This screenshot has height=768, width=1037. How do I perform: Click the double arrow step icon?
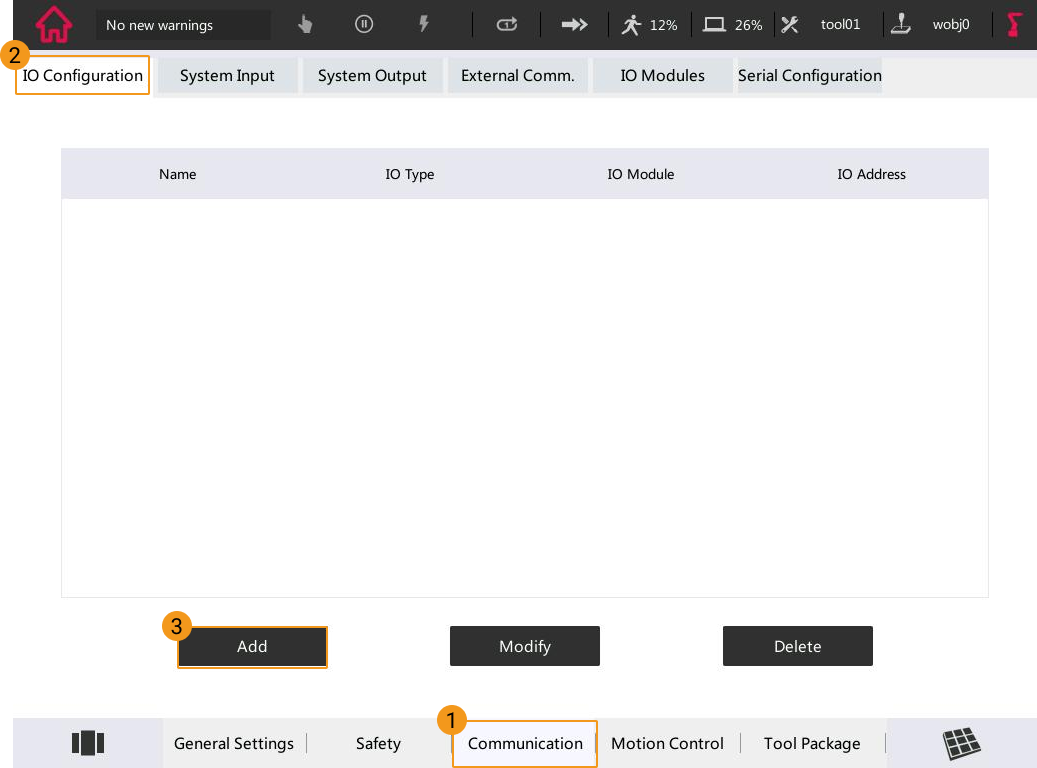click(574, 25)
